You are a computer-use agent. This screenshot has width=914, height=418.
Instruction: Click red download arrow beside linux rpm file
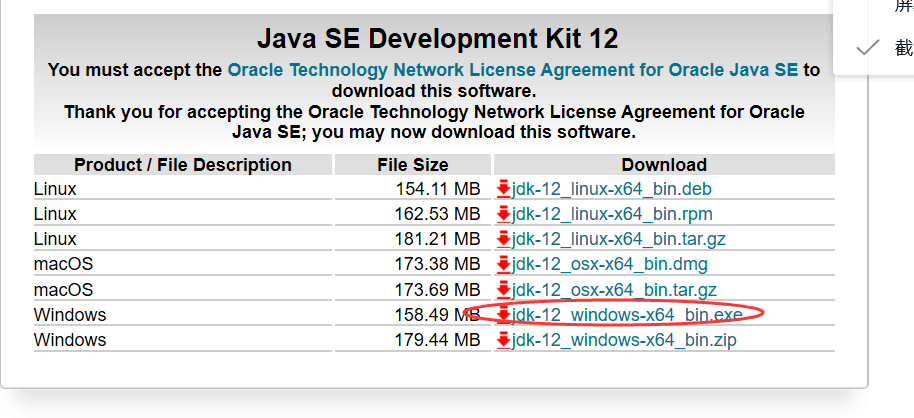pos(504,215)
